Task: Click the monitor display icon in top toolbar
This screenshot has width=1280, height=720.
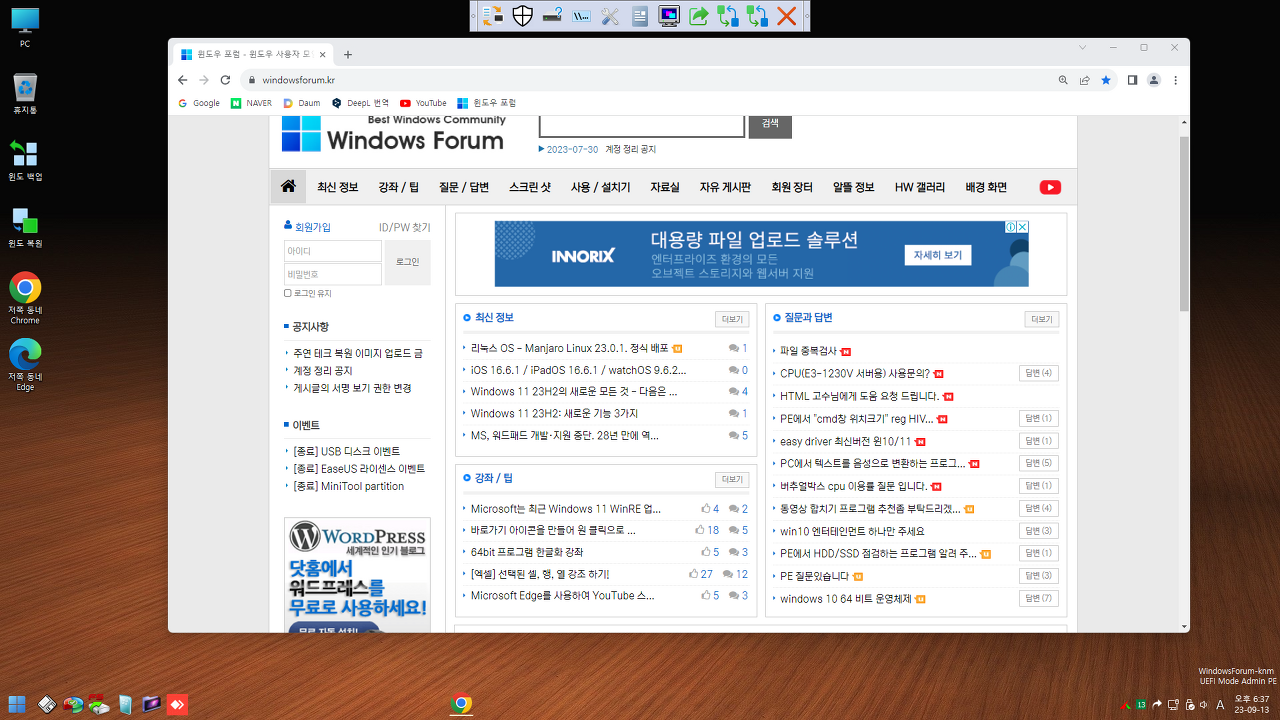Action: (669, 16)
